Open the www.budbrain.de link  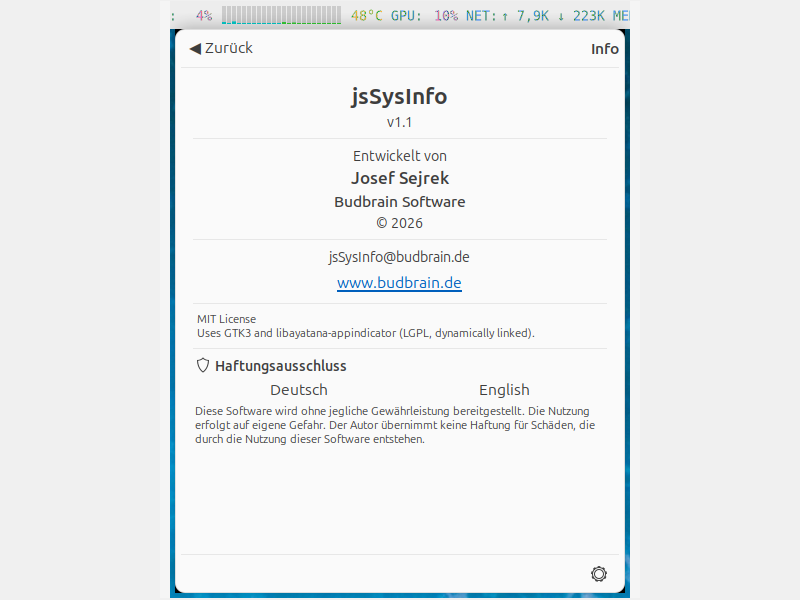399,283
